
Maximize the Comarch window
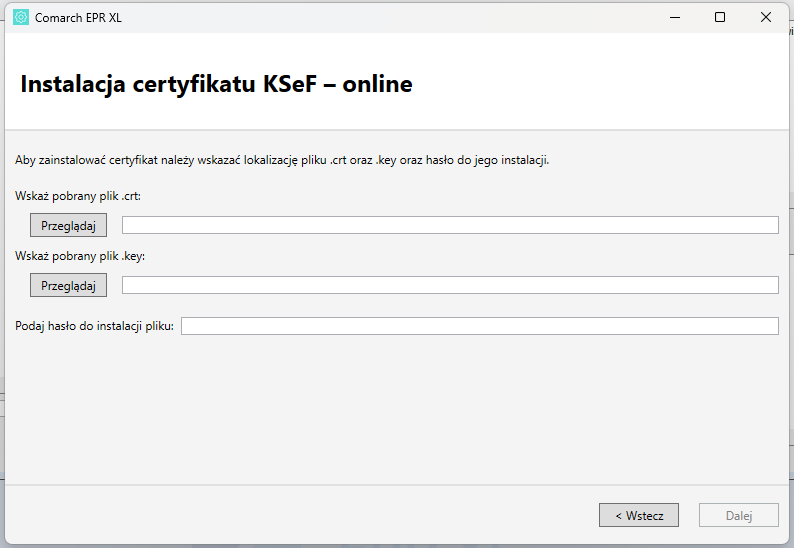tap(720, 17)
